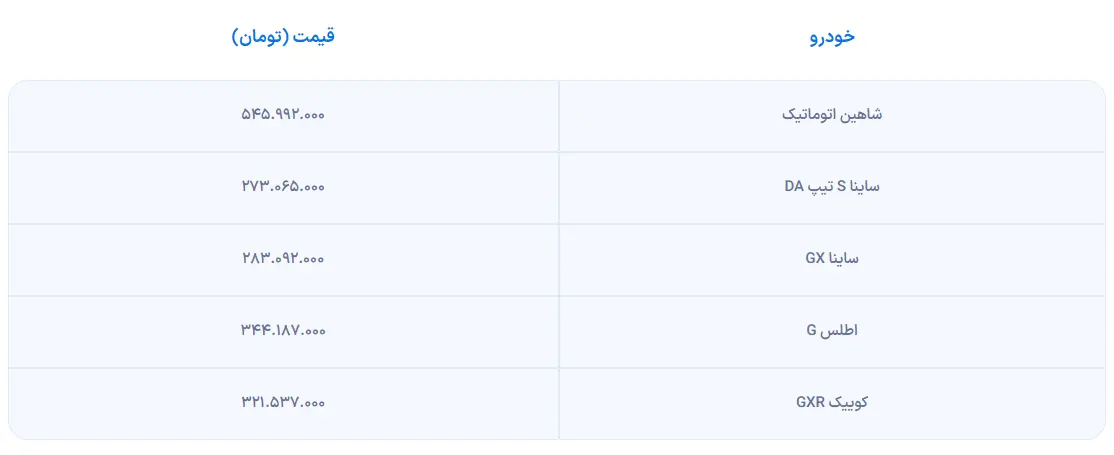Click the price ۲۷۳.۰۶۵.۰۰۰
The width and height of the screenshot is (1114, 455).
click(283, 186)
